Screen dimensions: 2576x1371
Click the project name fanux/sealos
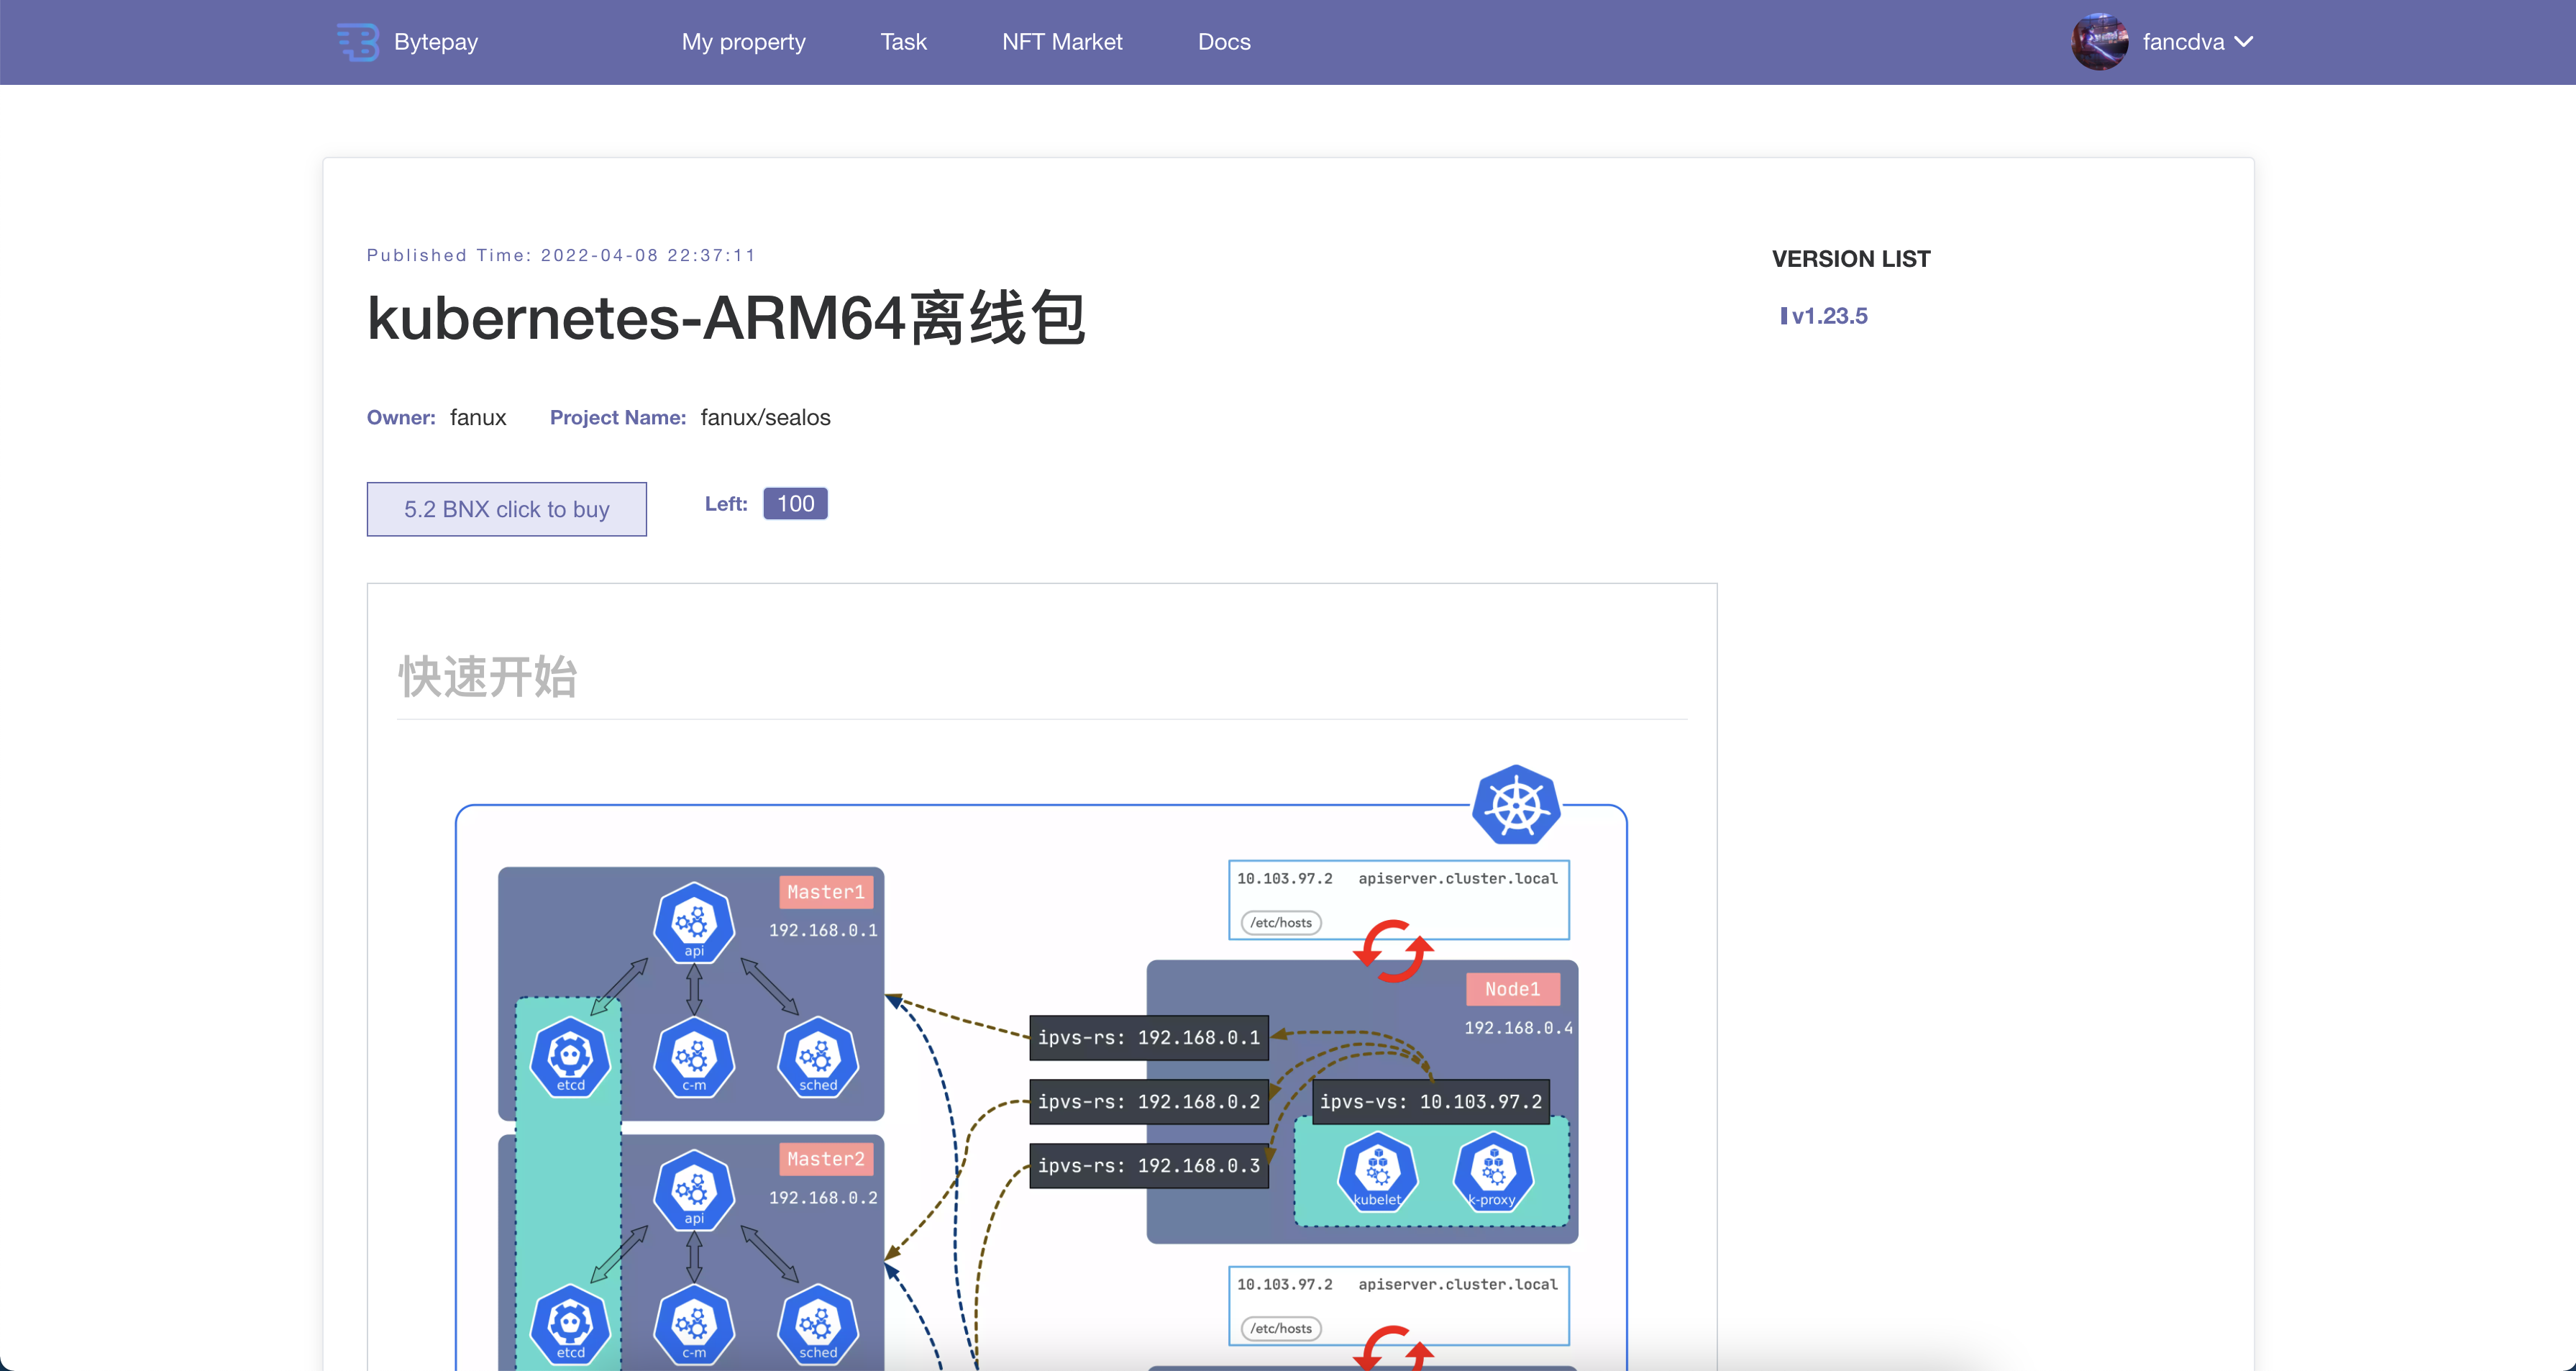click(765, 417)
